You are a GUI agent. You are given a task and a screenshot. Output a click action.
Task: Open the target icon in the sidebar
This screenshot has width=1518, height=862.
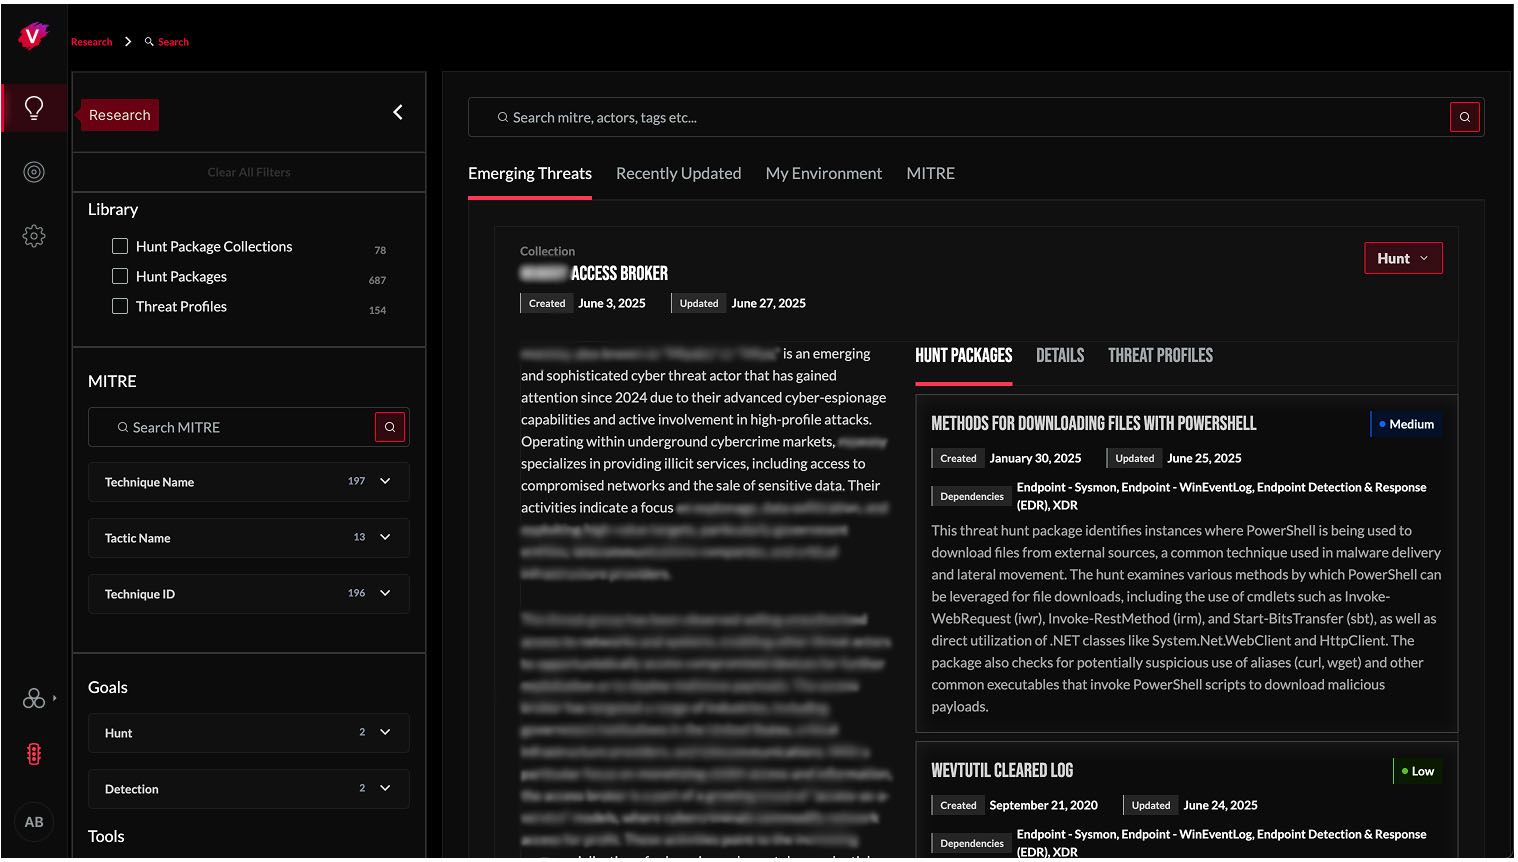pyautogui.click(x=34, y=172)
